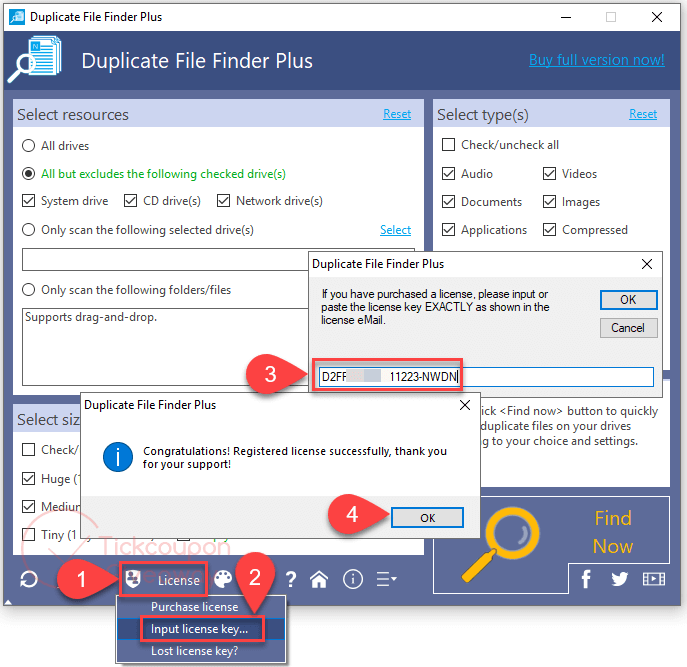Toggle Check/uncheck all types checkbox
The height and width of the screenshot is (667, 687).
(x=448, y=145)
